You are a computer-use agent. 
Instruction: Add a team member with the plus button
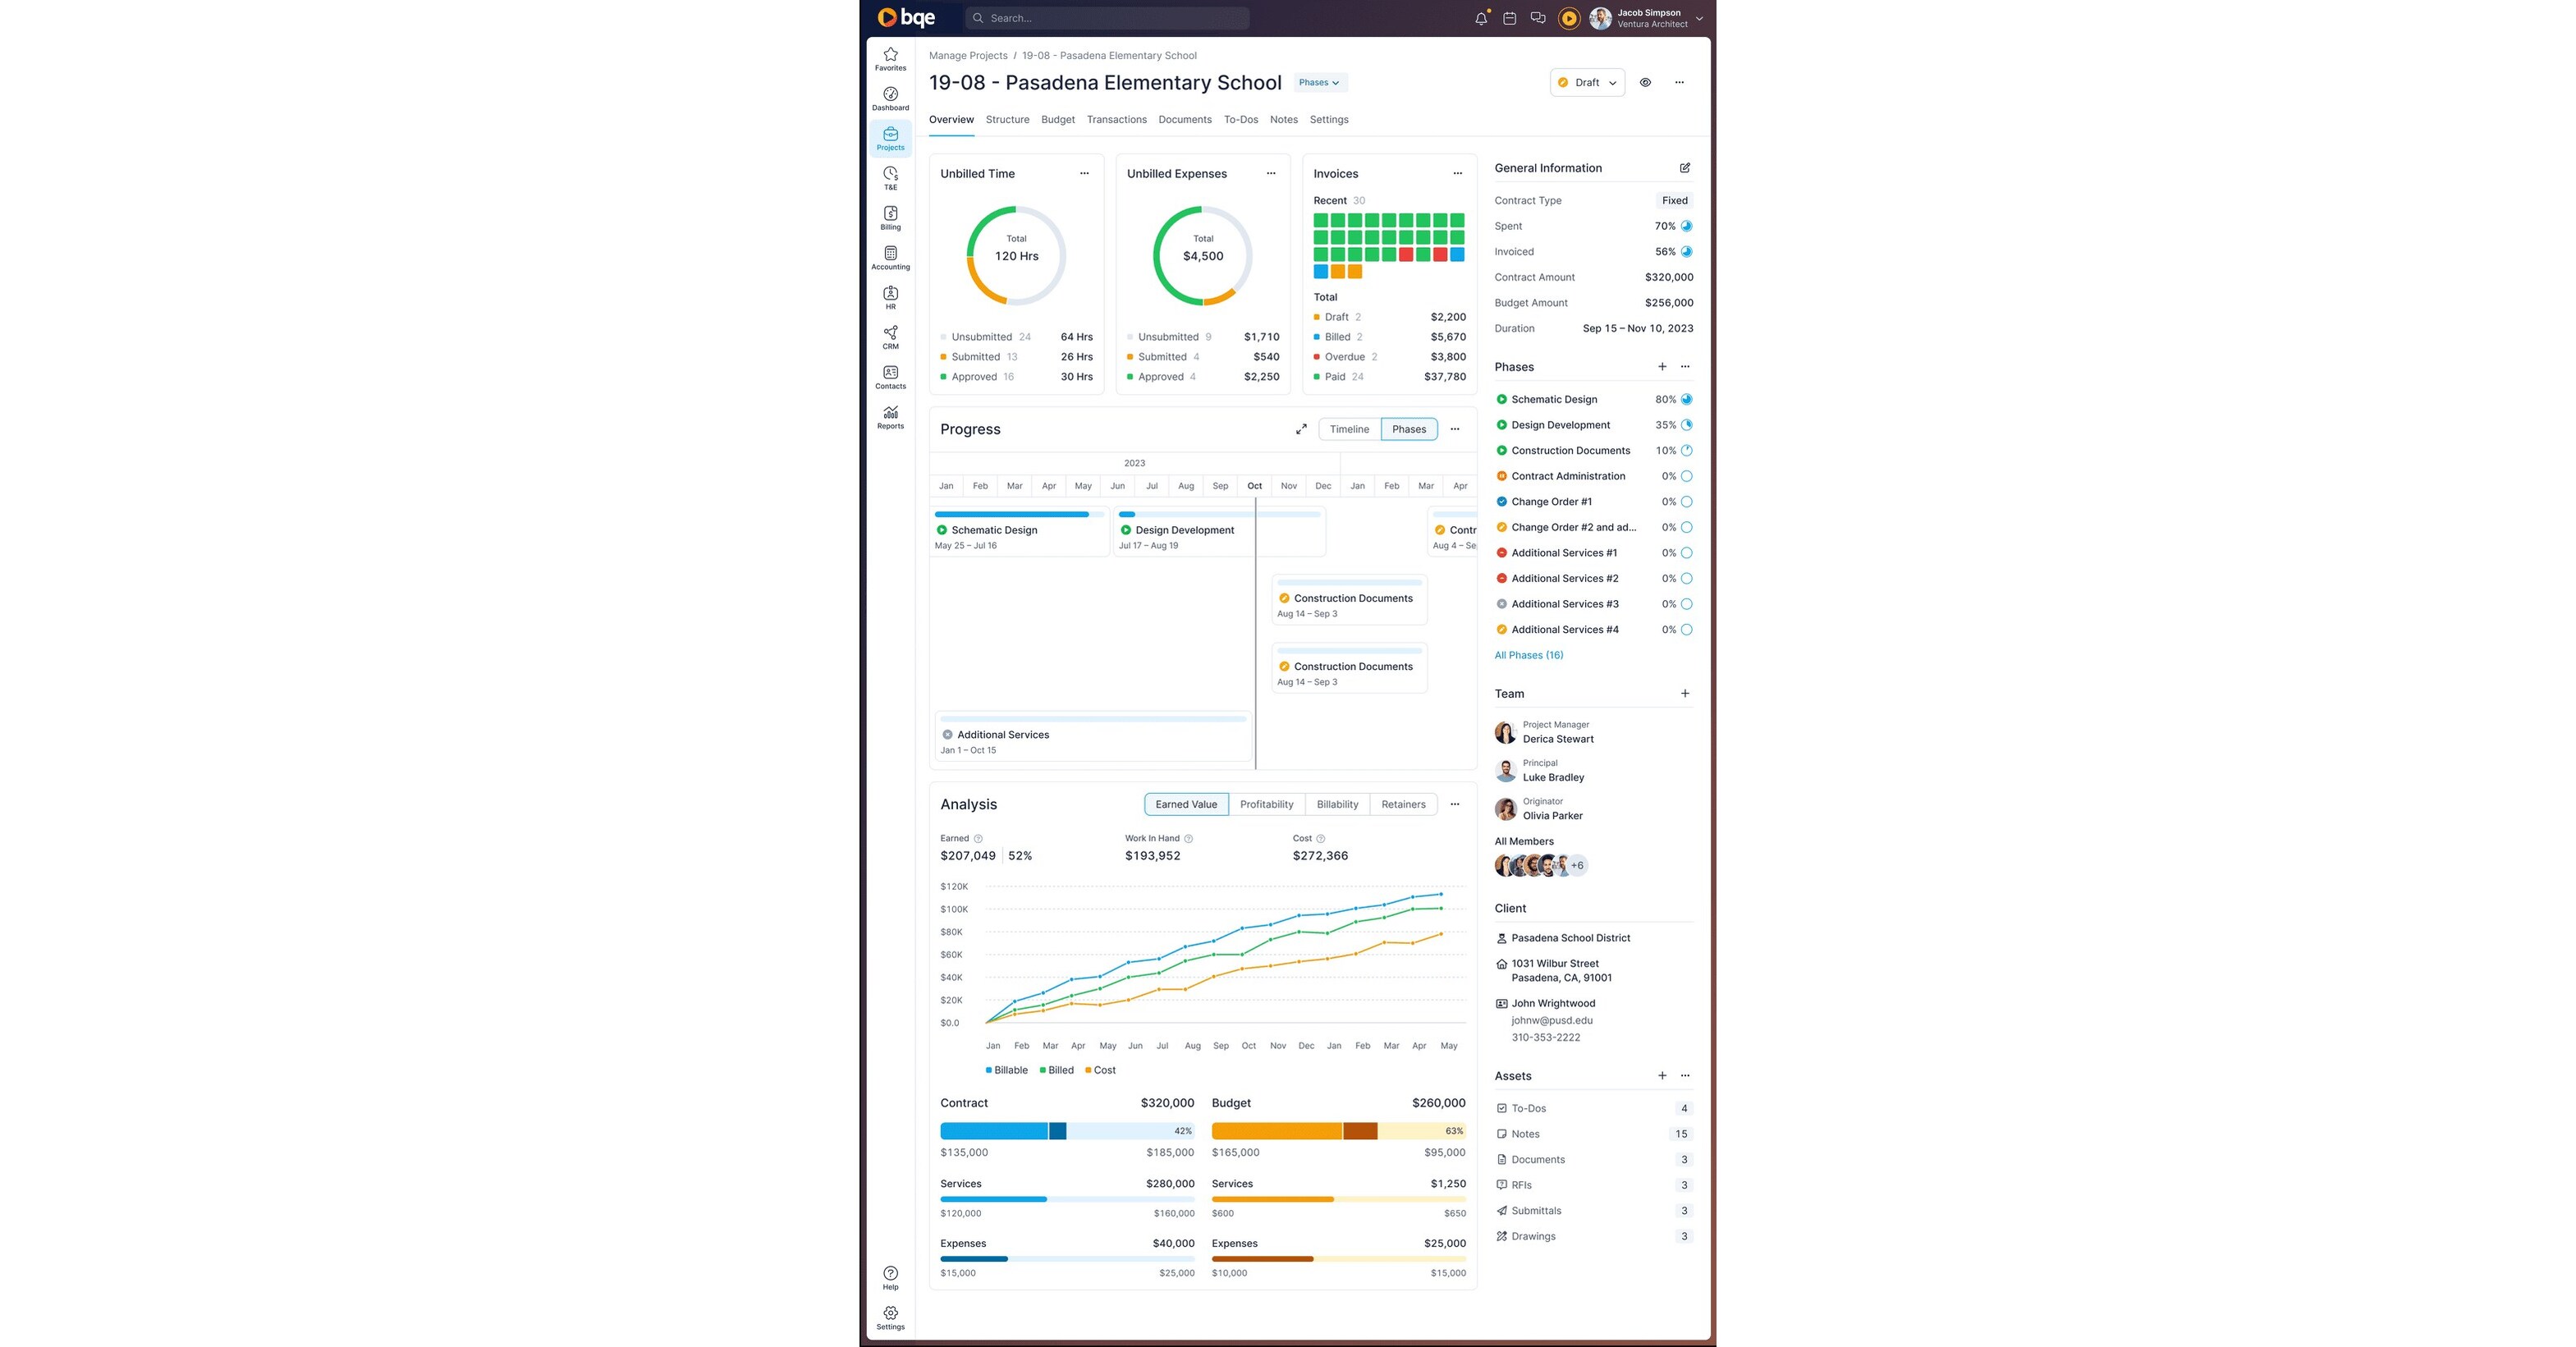coord(1684,693)
